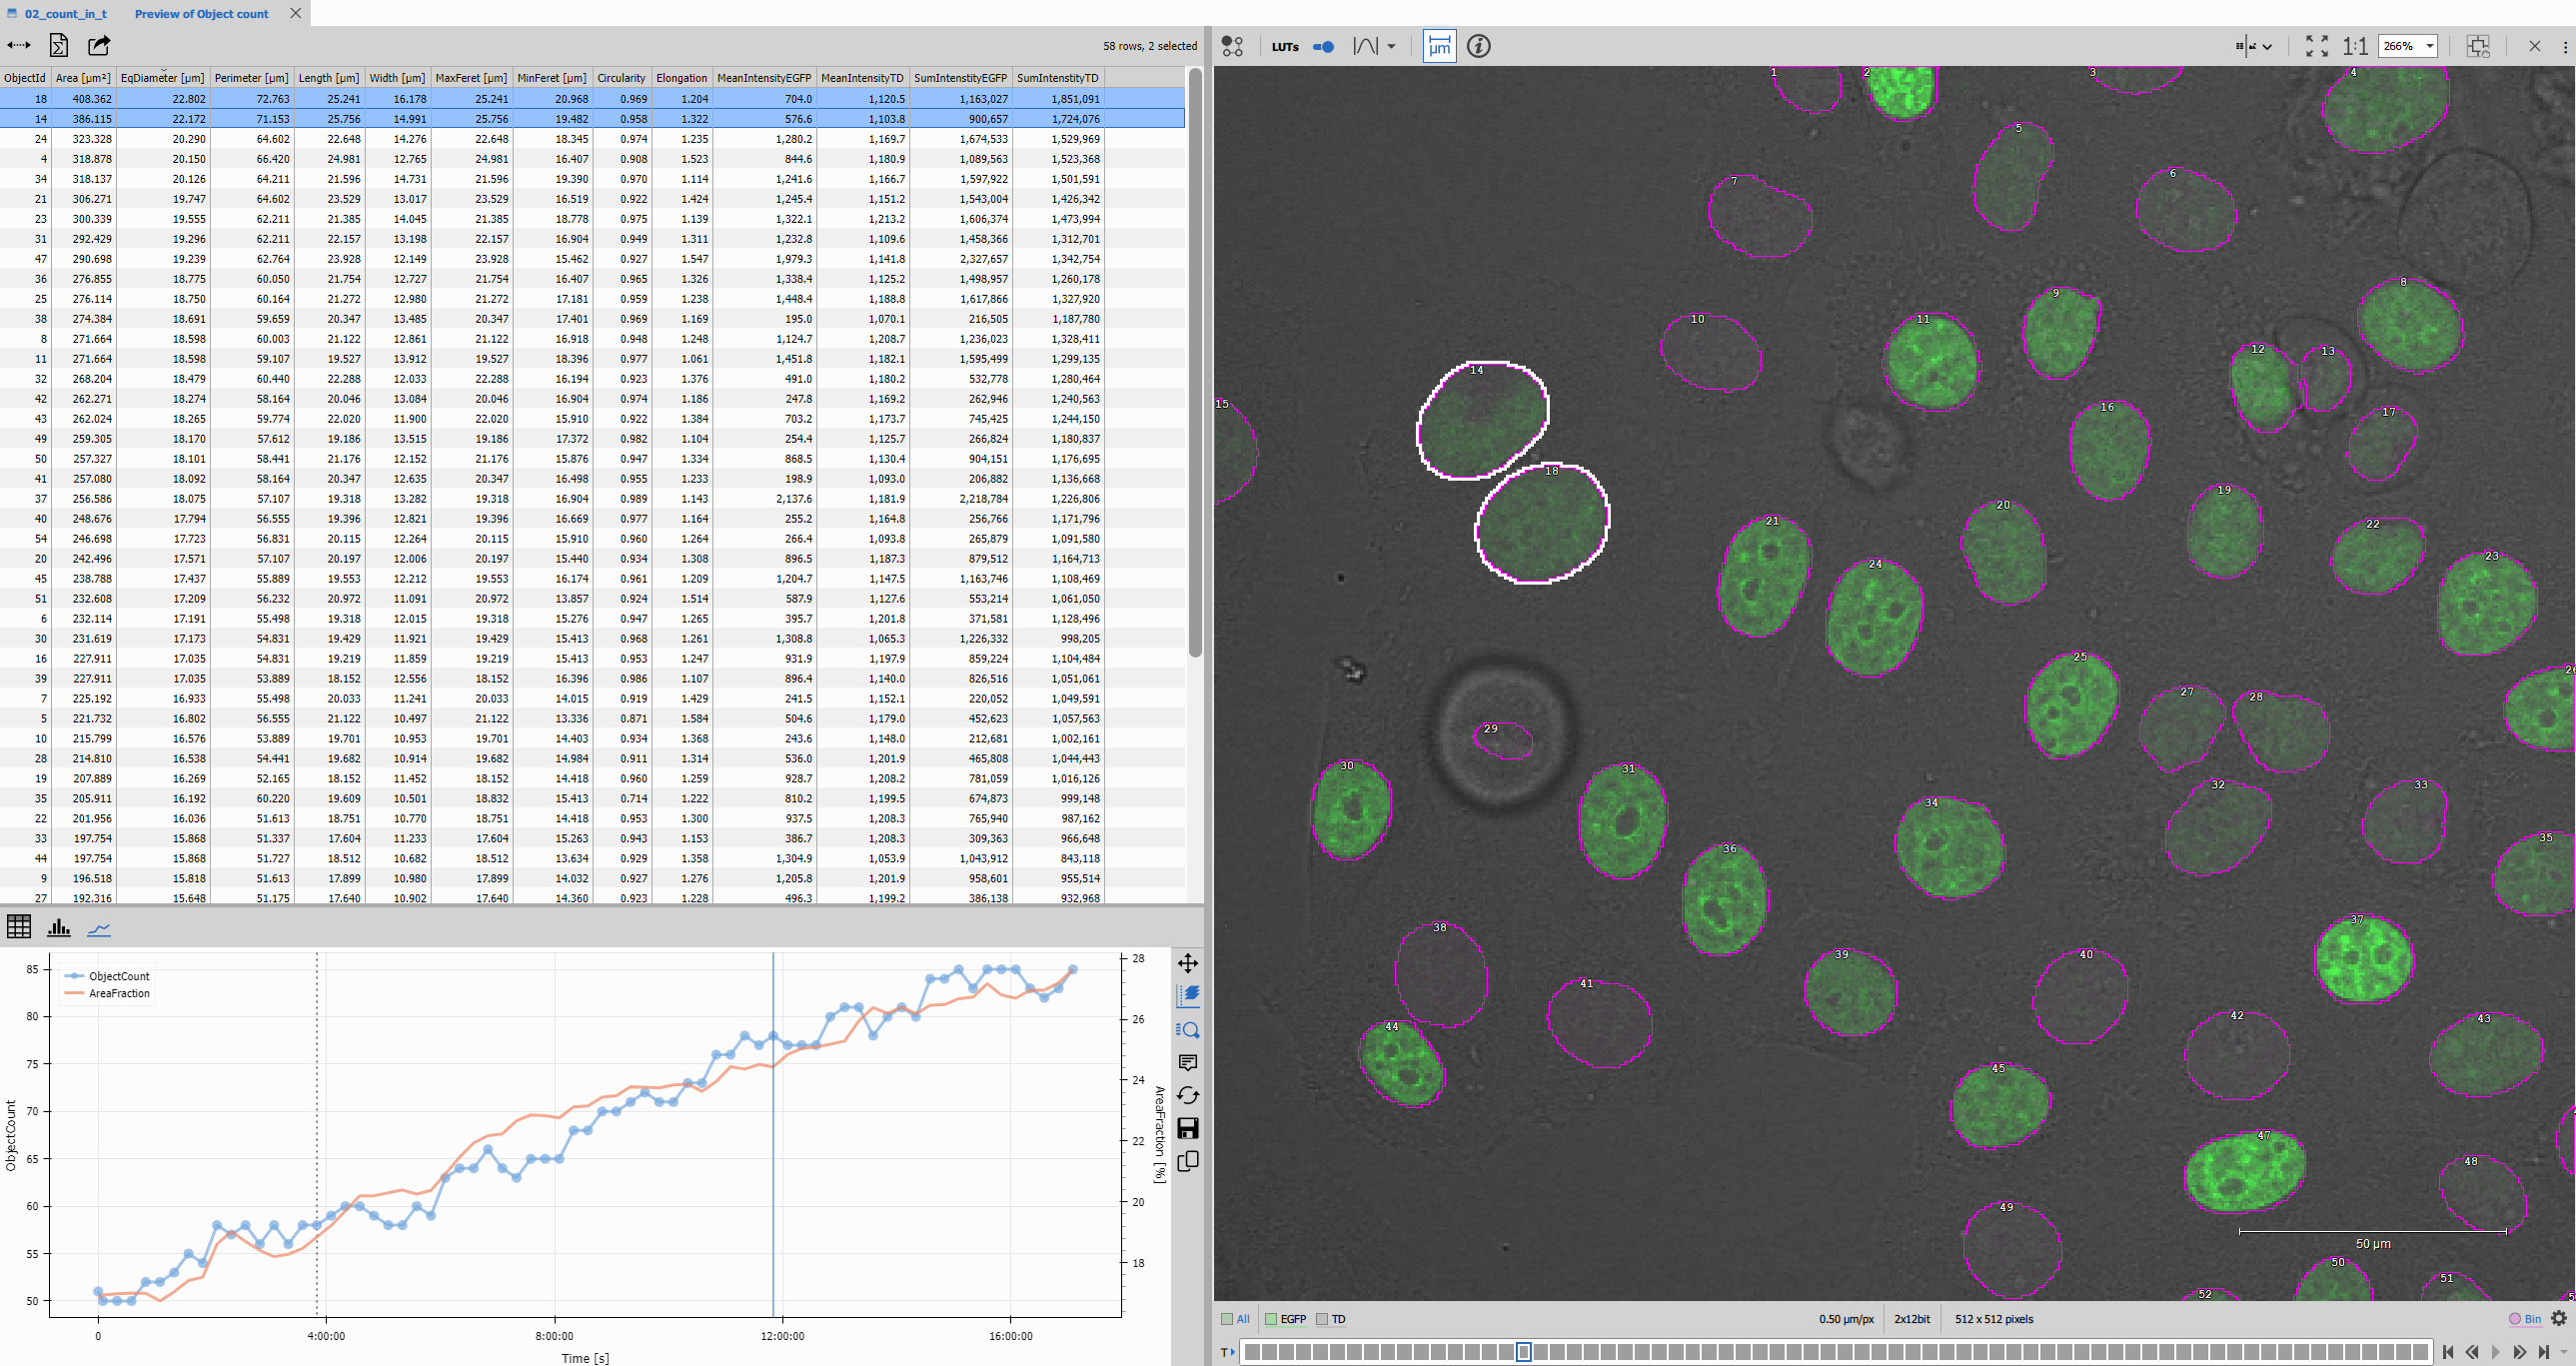Open the image info panel icon
2576x1366 pixels.
click(1478, 47)
